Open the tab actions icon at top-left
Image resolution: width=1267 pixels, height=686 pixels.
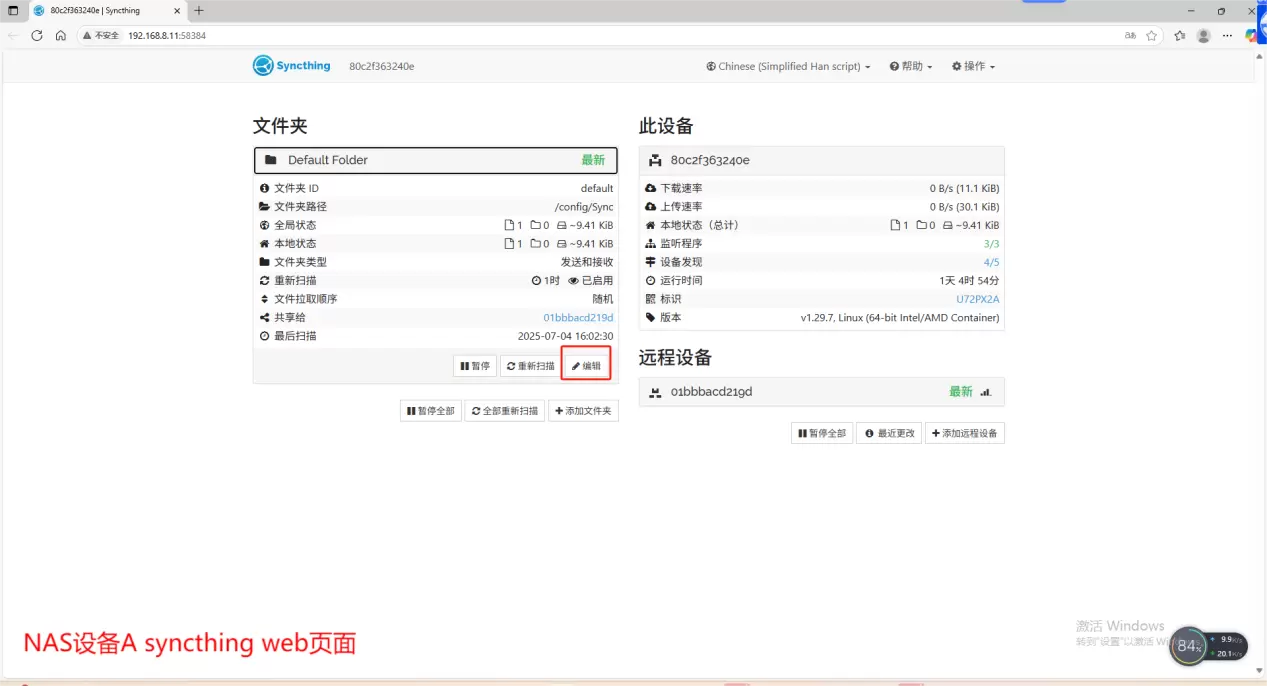[x=13, y=10]
